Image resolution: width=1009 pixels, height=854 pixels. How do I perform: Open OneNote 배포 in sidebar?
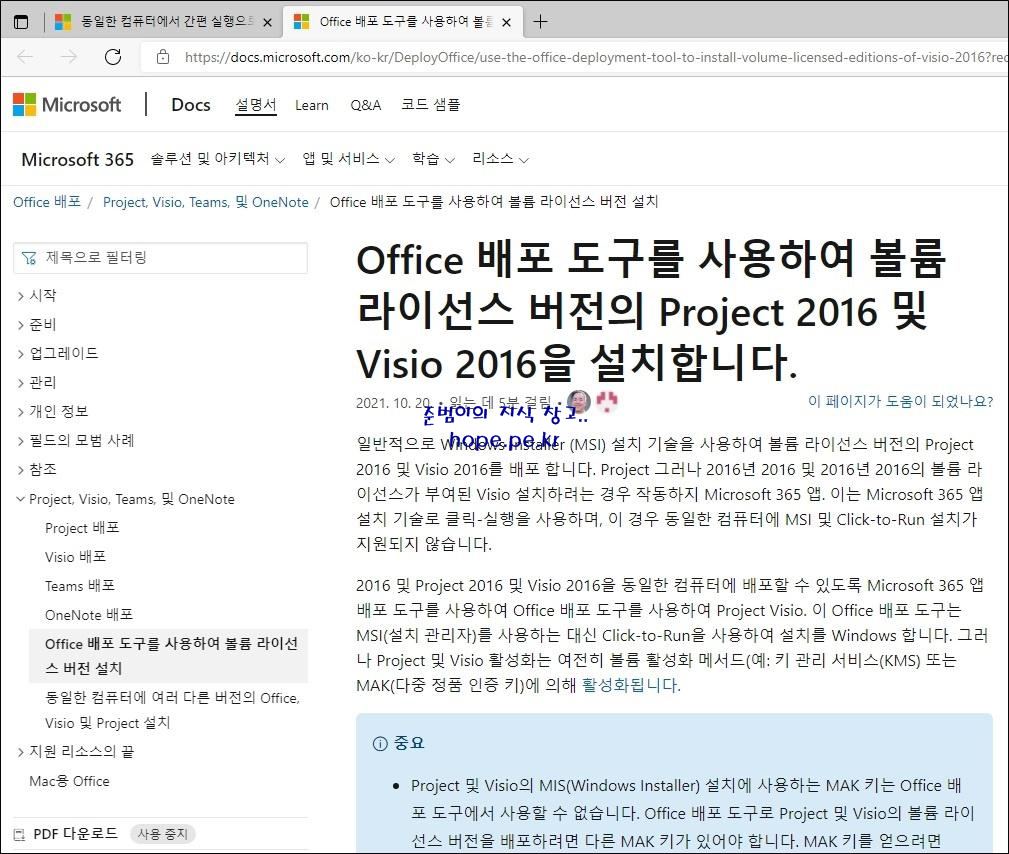(89, 615)
